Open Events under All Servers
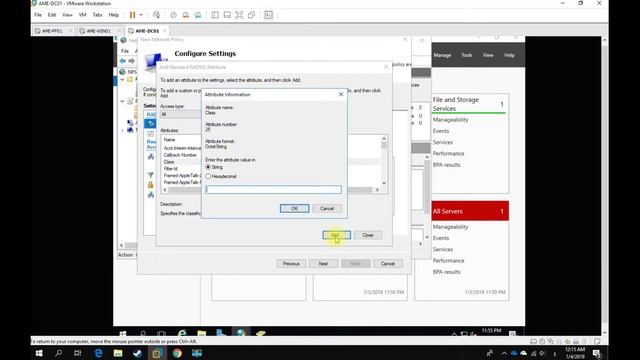 [441, 238]
